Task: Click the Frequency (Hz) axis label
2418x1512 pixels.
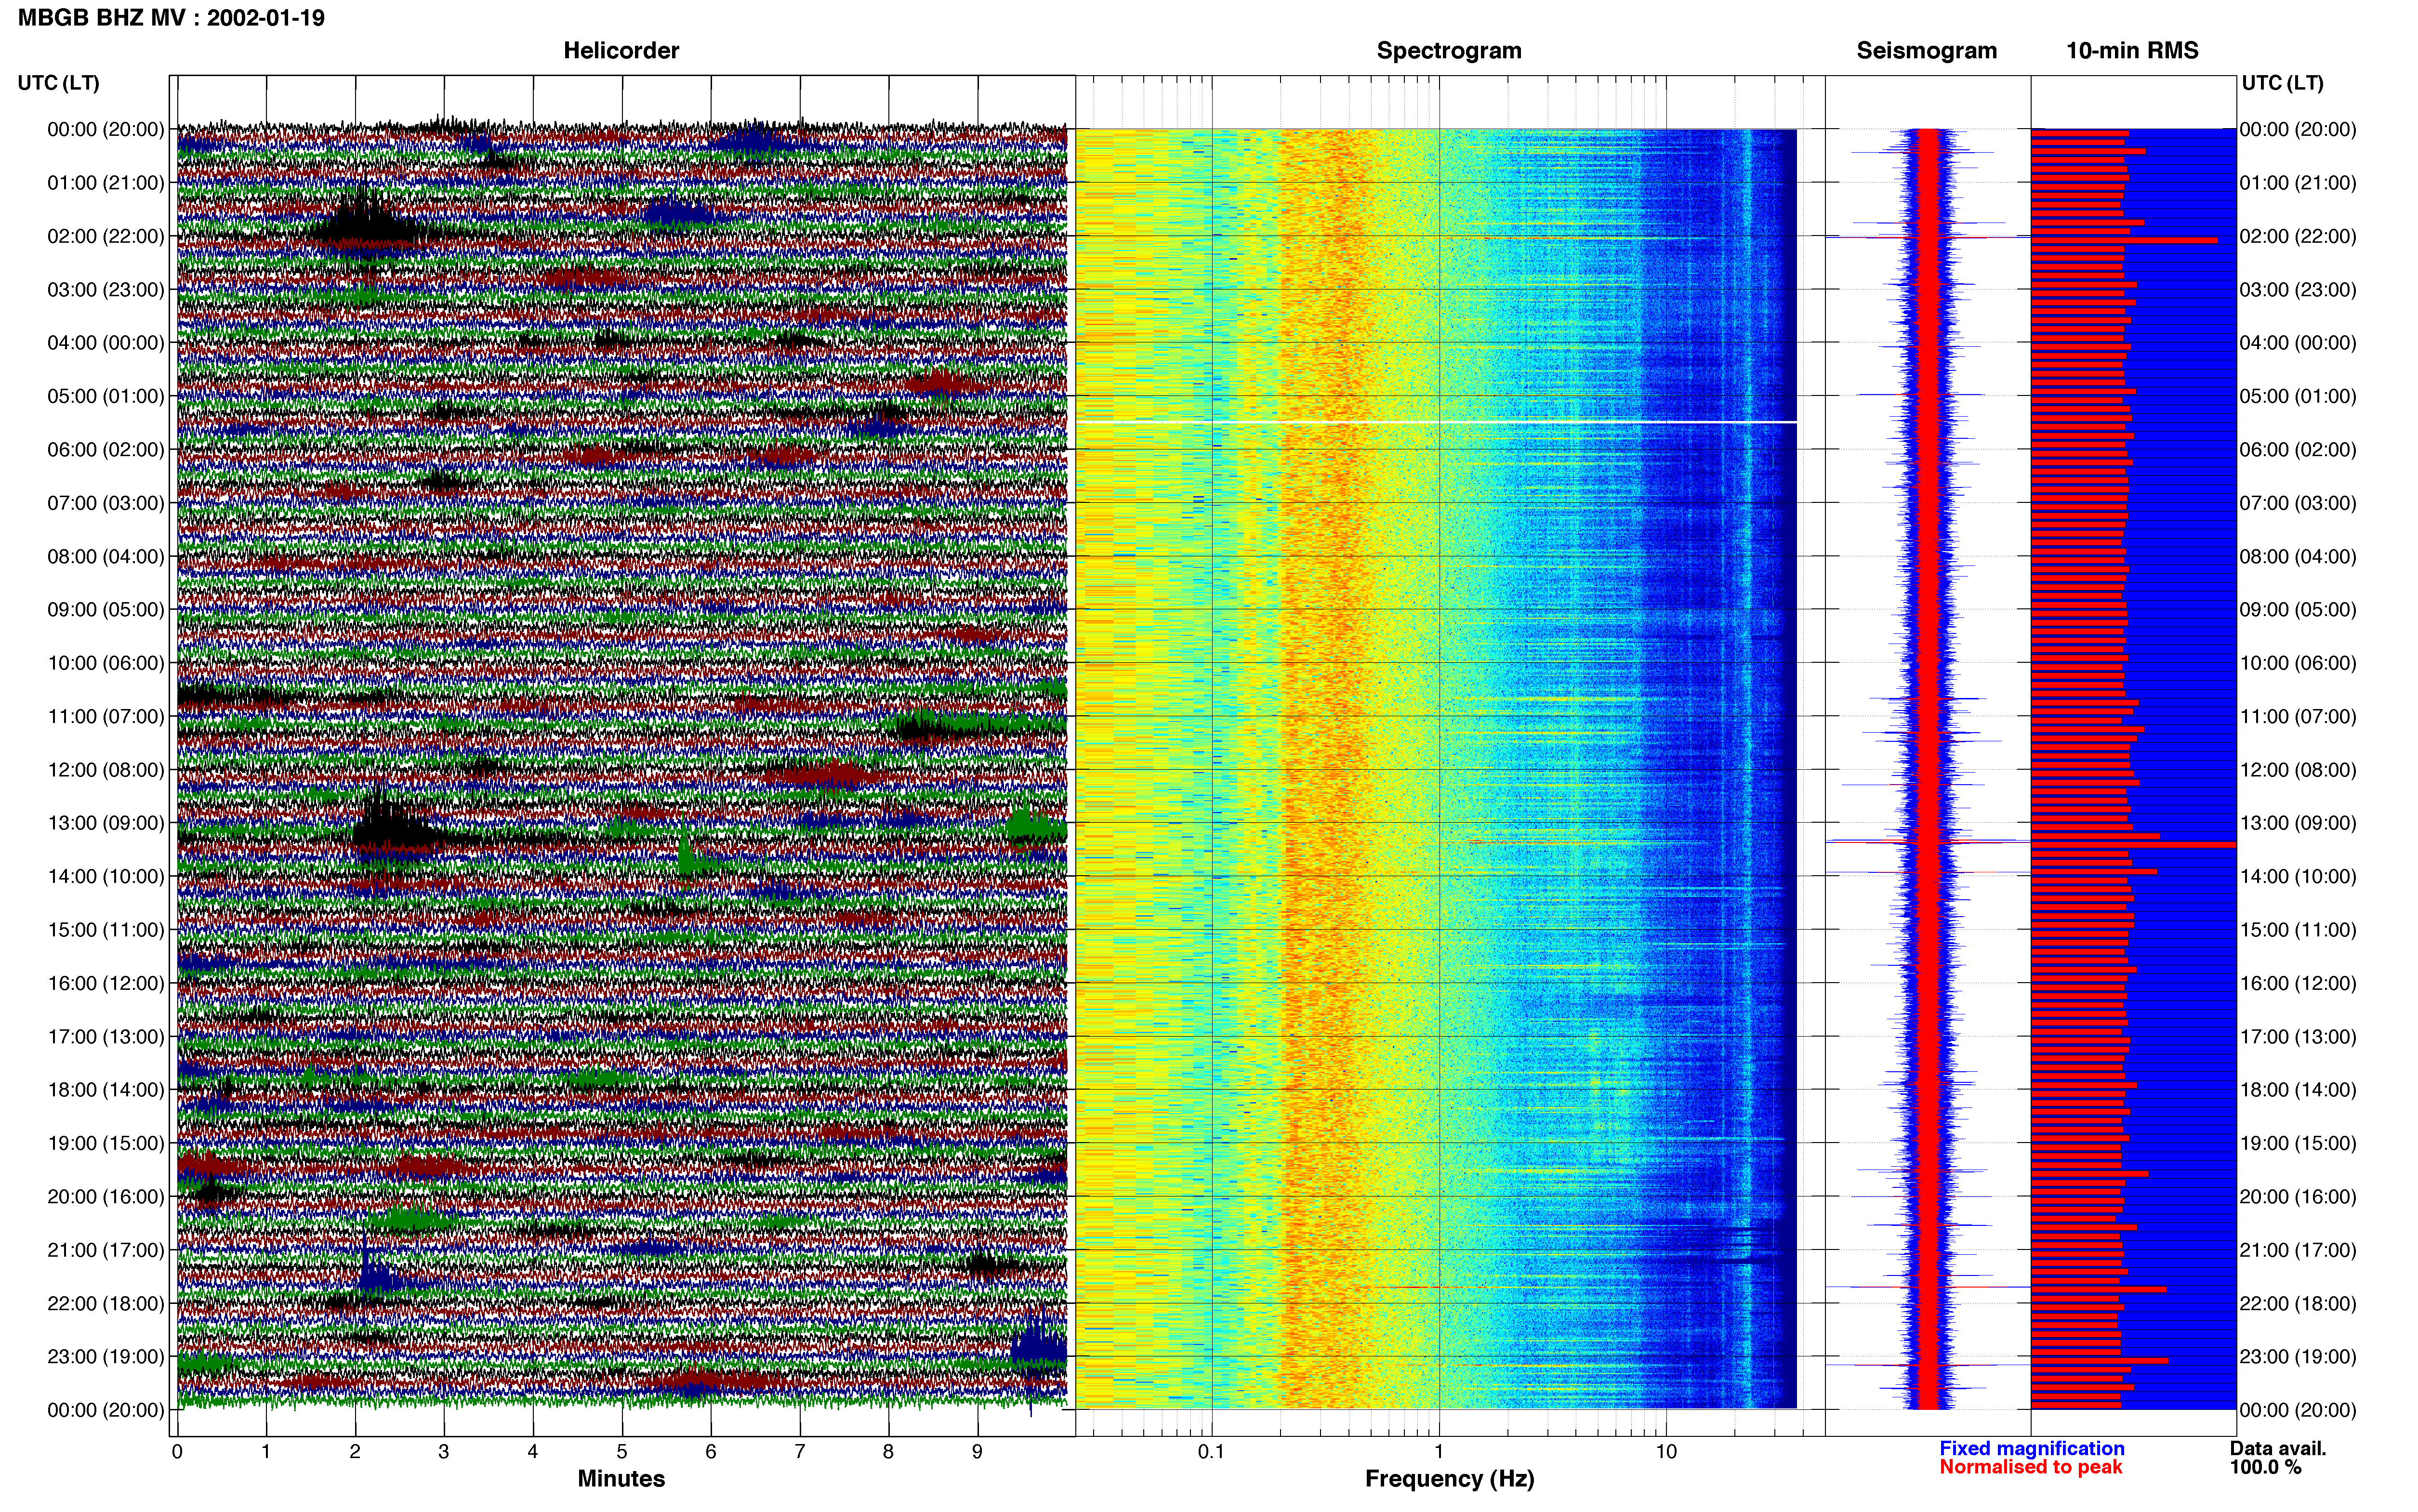Action: click(1449, 1479)
